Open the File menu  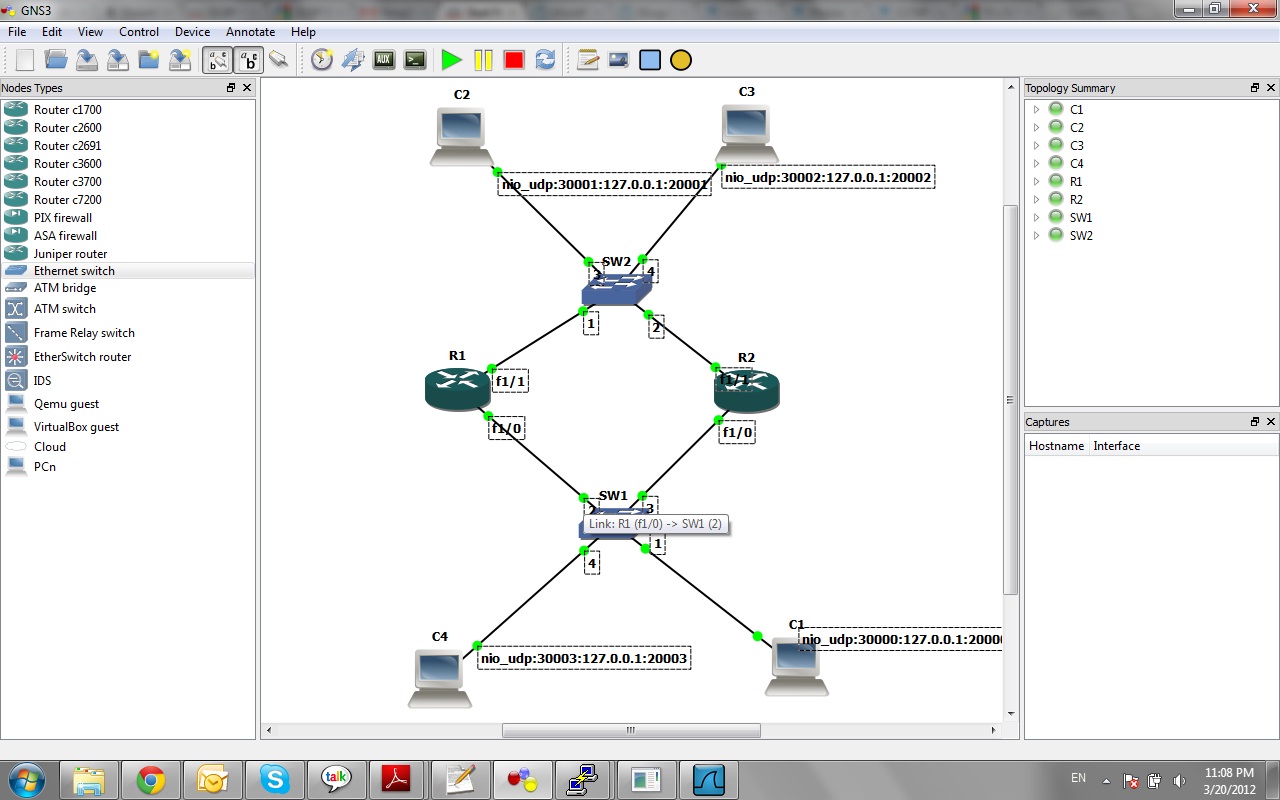(17, 32)
